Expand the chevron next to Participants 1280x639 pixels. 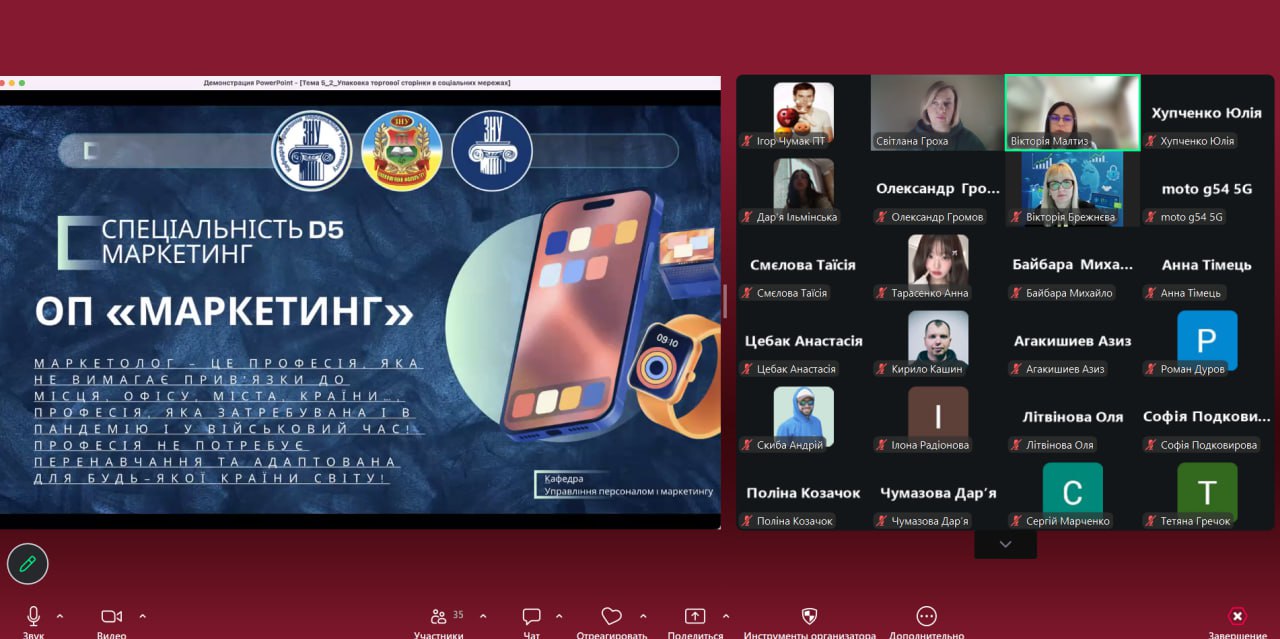pos(483,616)
